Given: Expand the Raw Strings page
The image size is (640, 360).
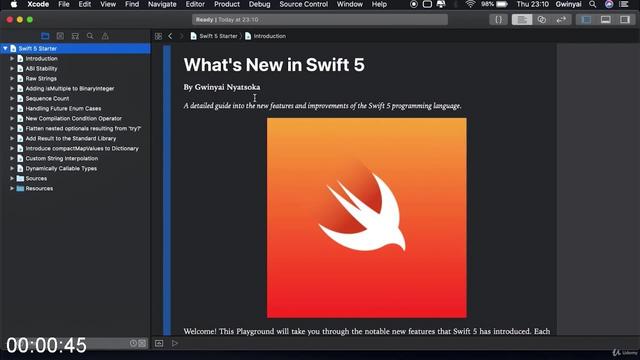Looking at the screenshot, I should pos(12,78).
